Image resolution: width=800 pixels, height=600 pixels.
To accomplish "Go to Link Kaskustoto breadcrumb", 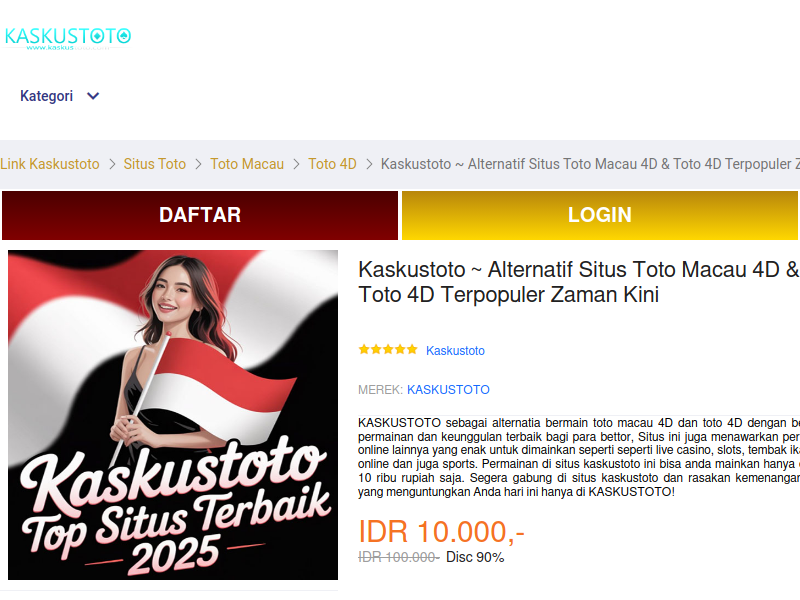I will point(49,164).
